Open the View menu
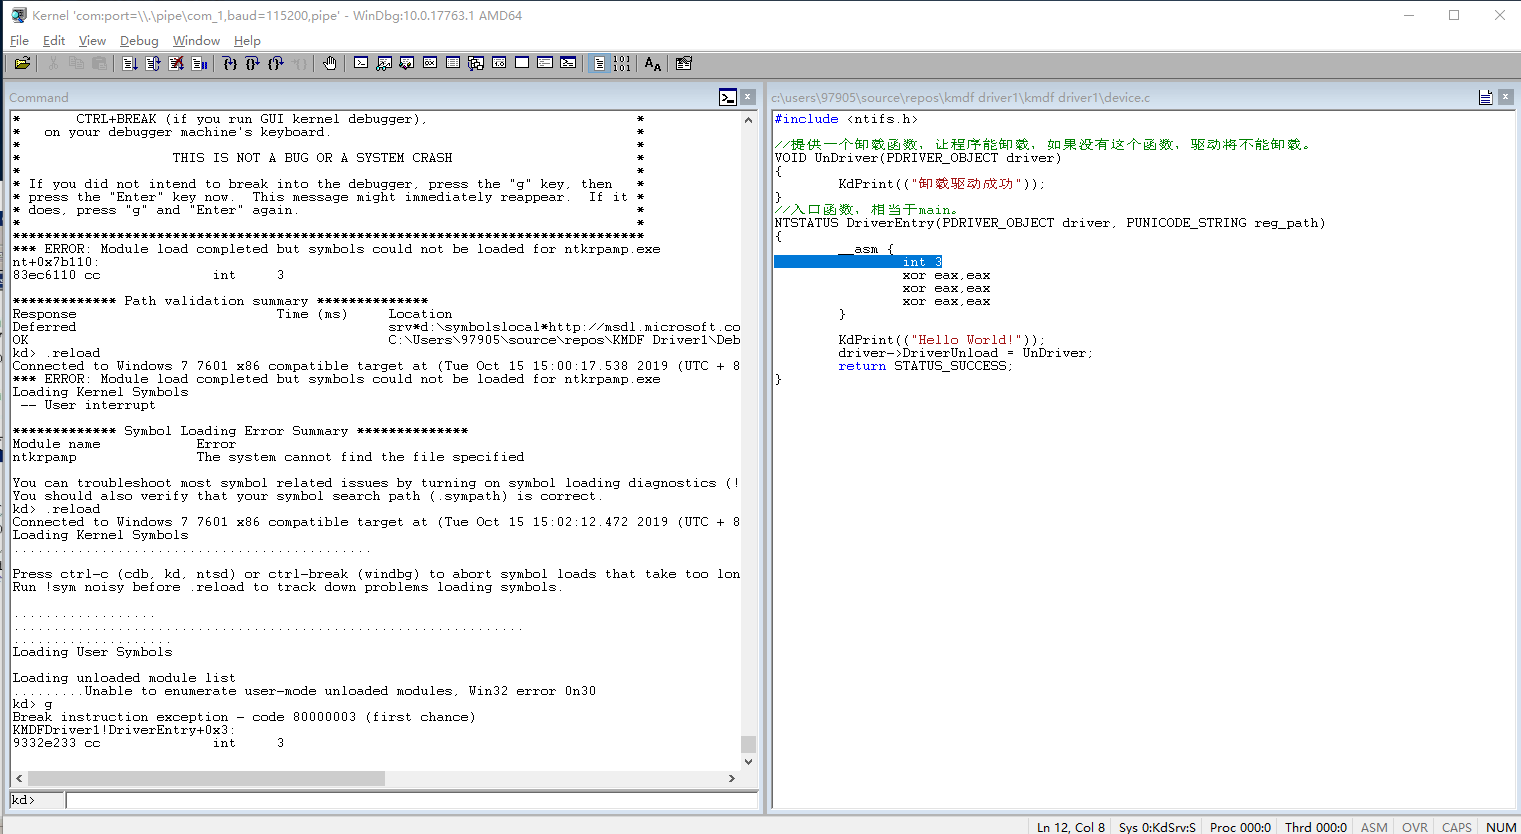This screenshot has width=1521, height=834. 92,41
